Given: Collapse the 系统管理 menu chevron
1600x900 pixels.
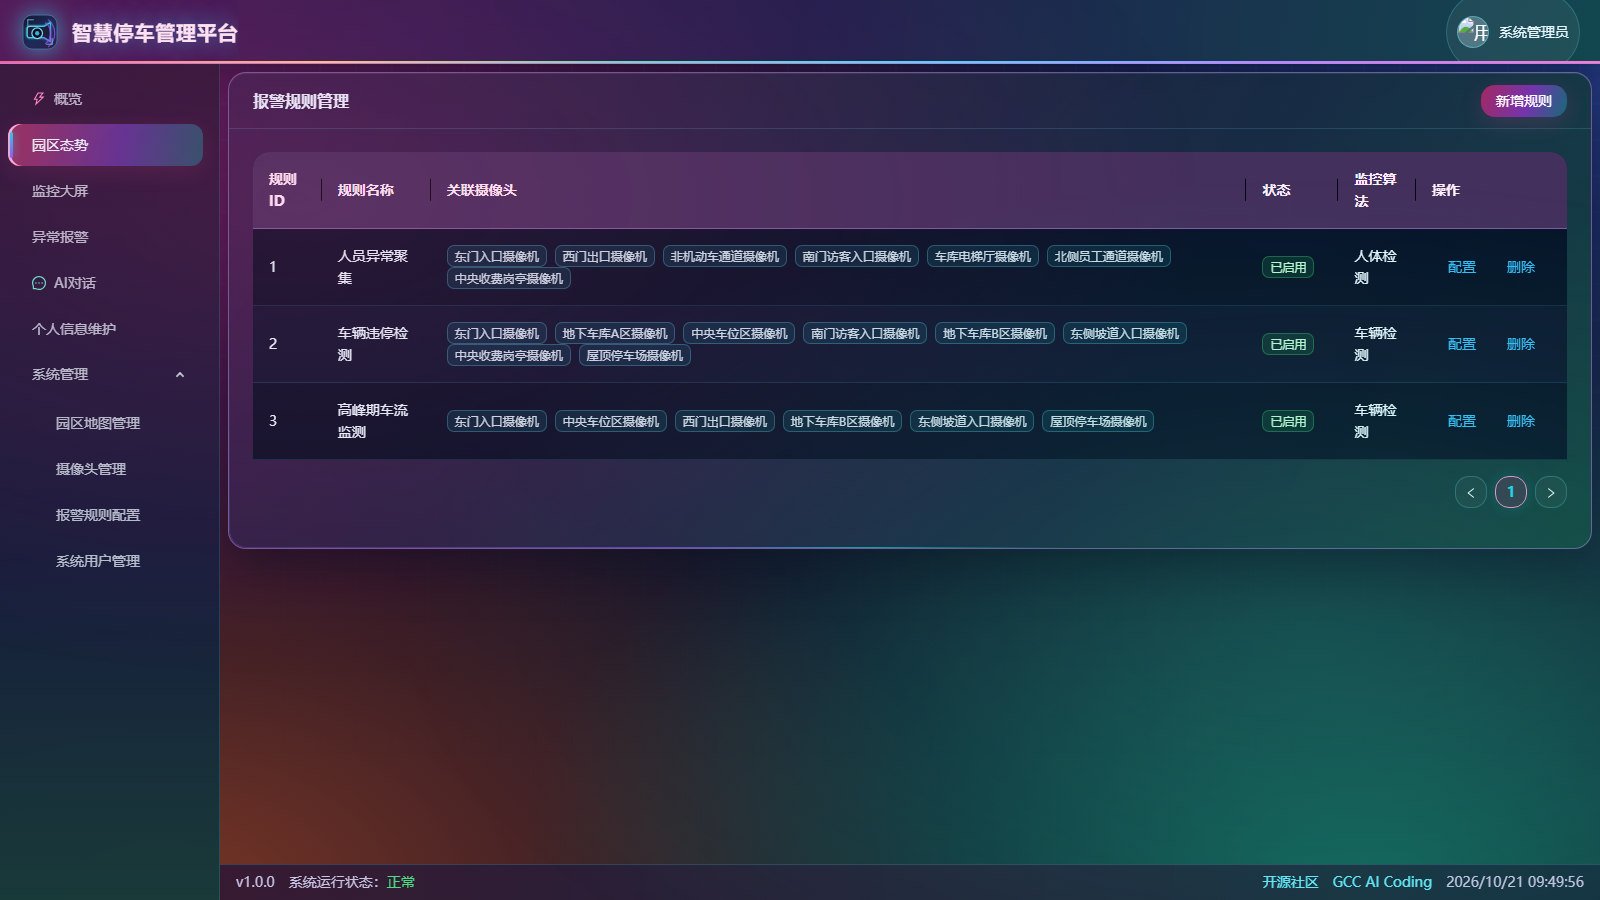Looking at the screenshot, I should [x=180, y=375].
